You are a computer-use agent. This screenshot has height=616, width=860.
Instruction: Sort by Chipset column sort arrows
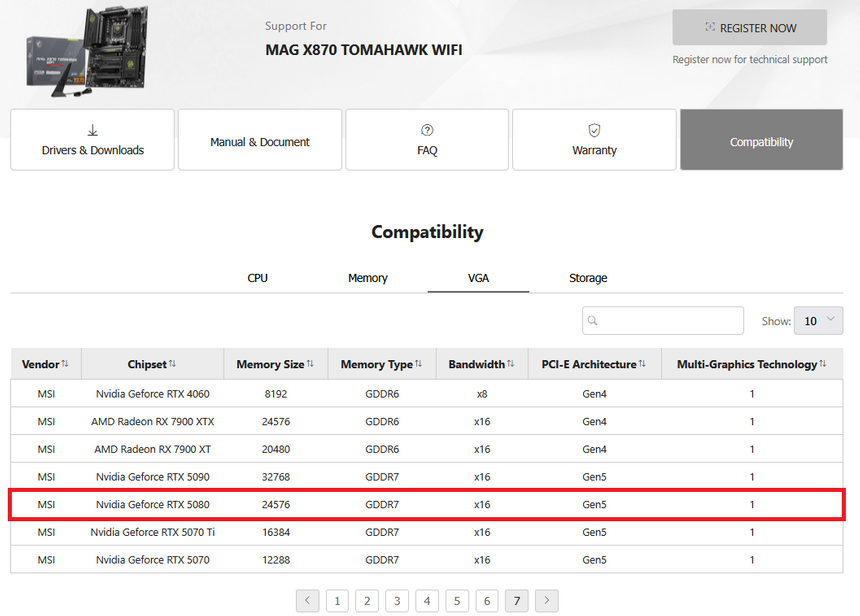click(x=172, y=364)
